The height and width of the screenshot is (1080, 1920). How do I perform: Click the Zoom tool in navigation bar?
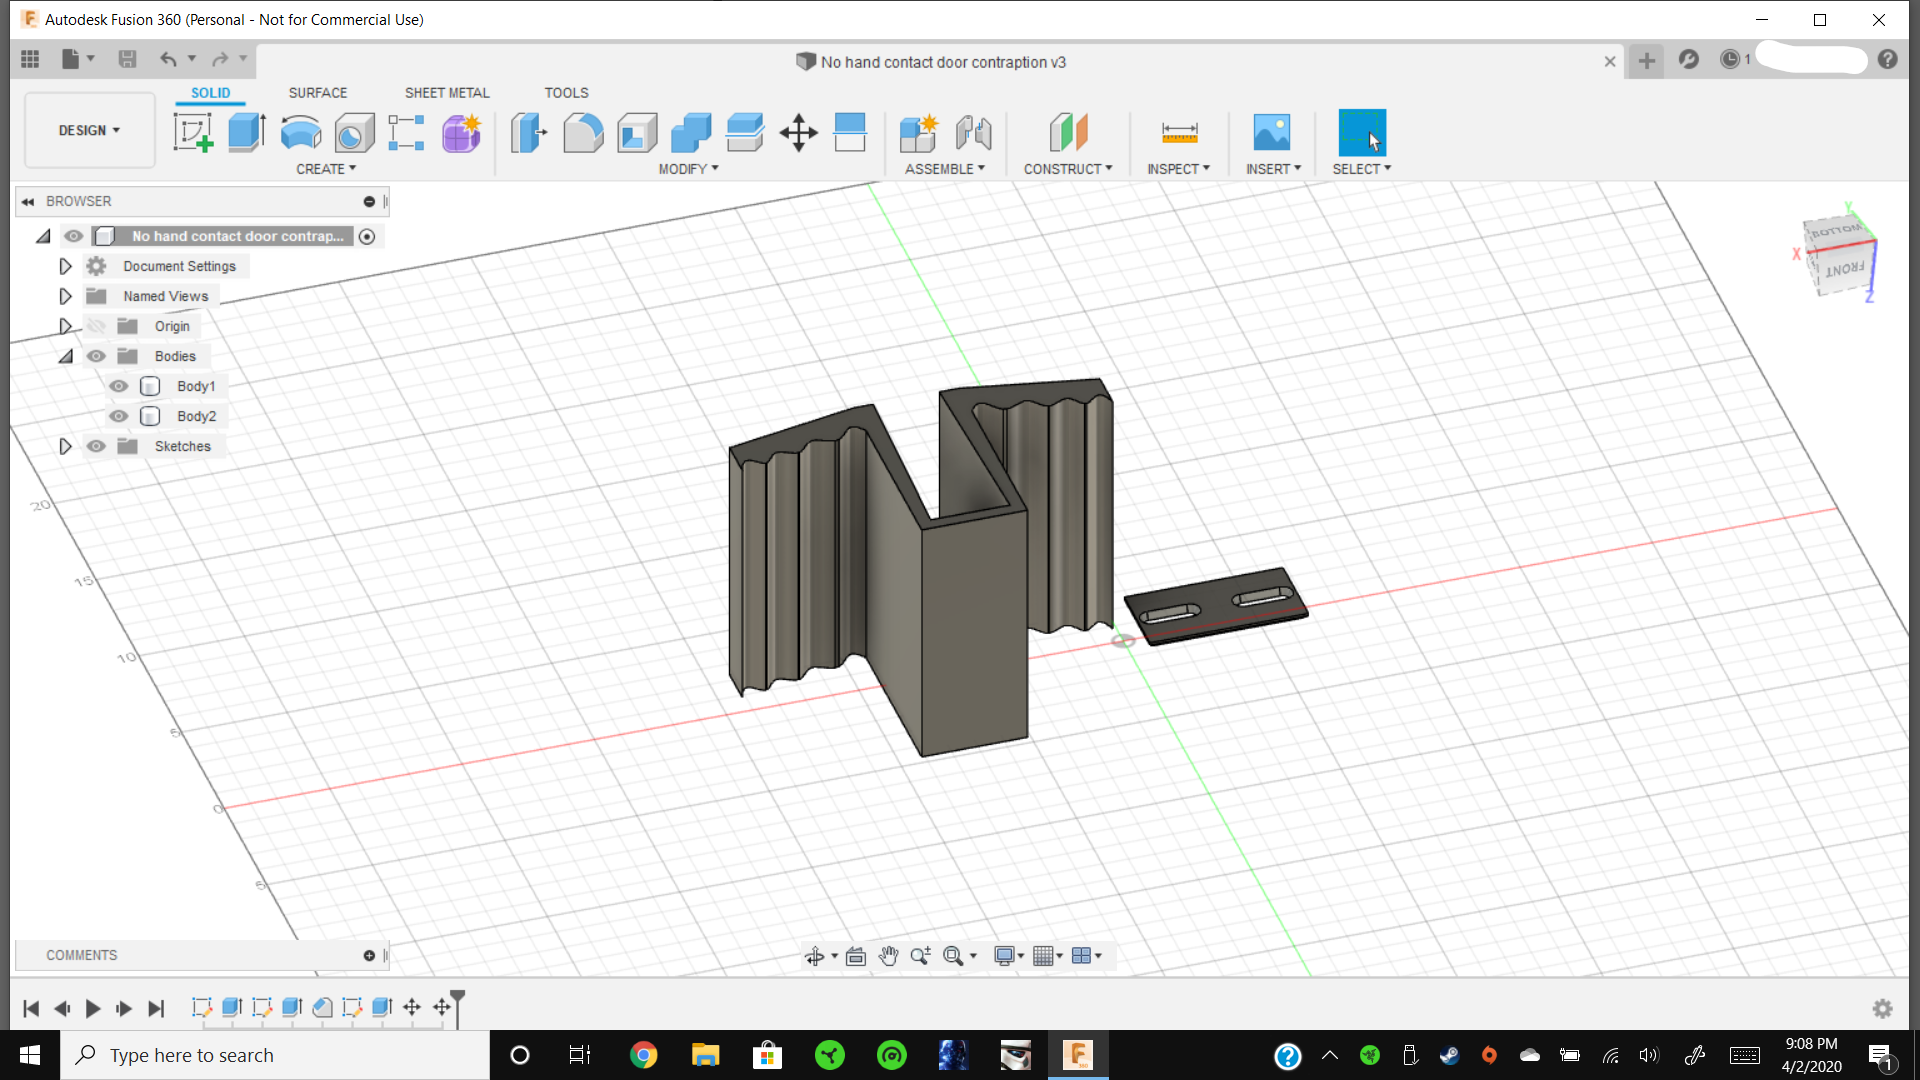pos(920,956)
